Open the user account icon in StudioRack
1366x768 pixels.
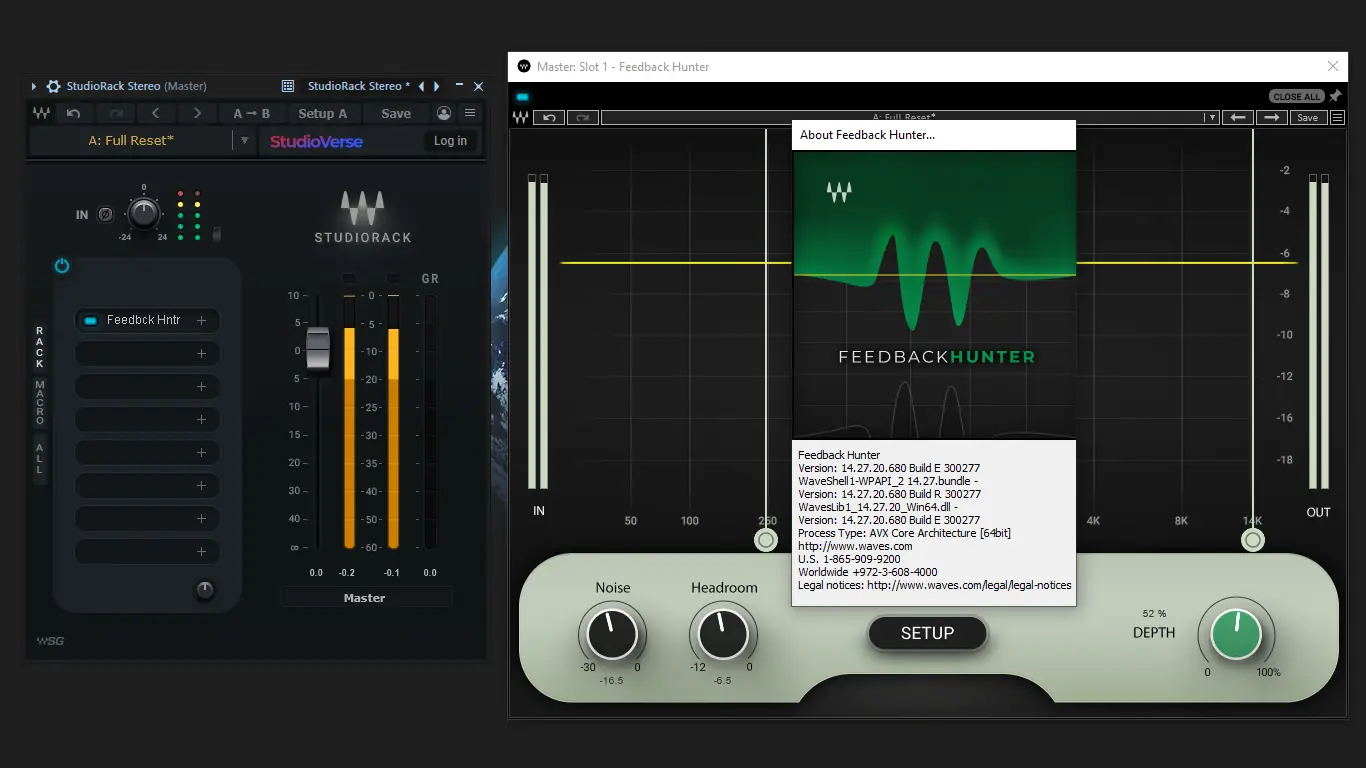coord(444,114)
